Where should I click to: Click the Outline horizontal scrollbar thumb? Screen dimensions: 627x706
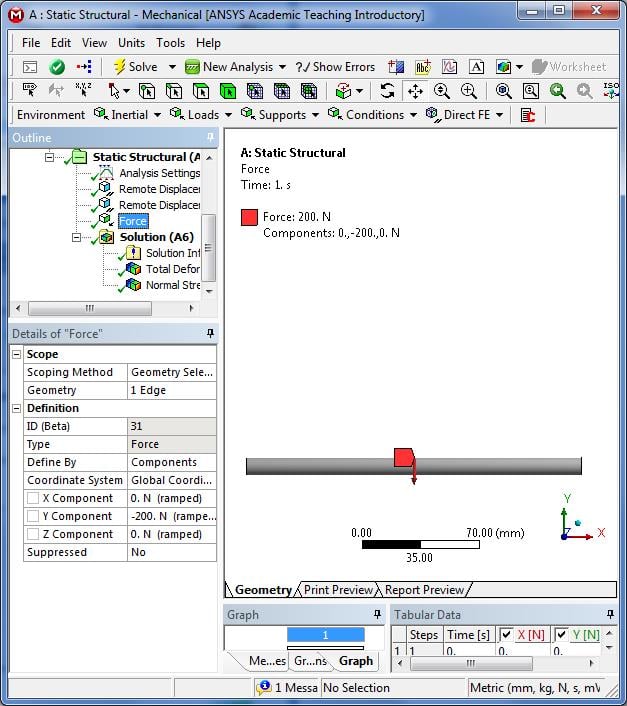(x=90, y=308)
